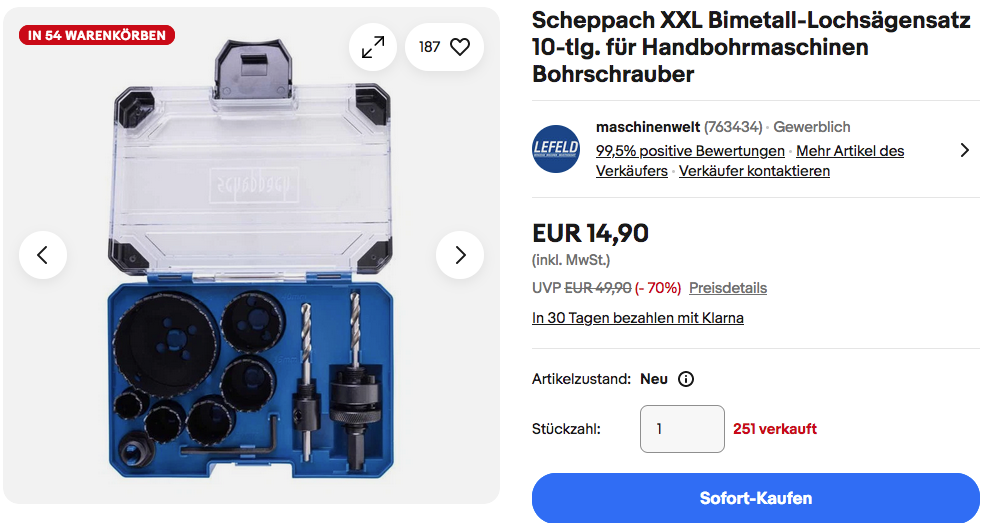
Task: Click the 187 watchers count
Action: [429, 47]
